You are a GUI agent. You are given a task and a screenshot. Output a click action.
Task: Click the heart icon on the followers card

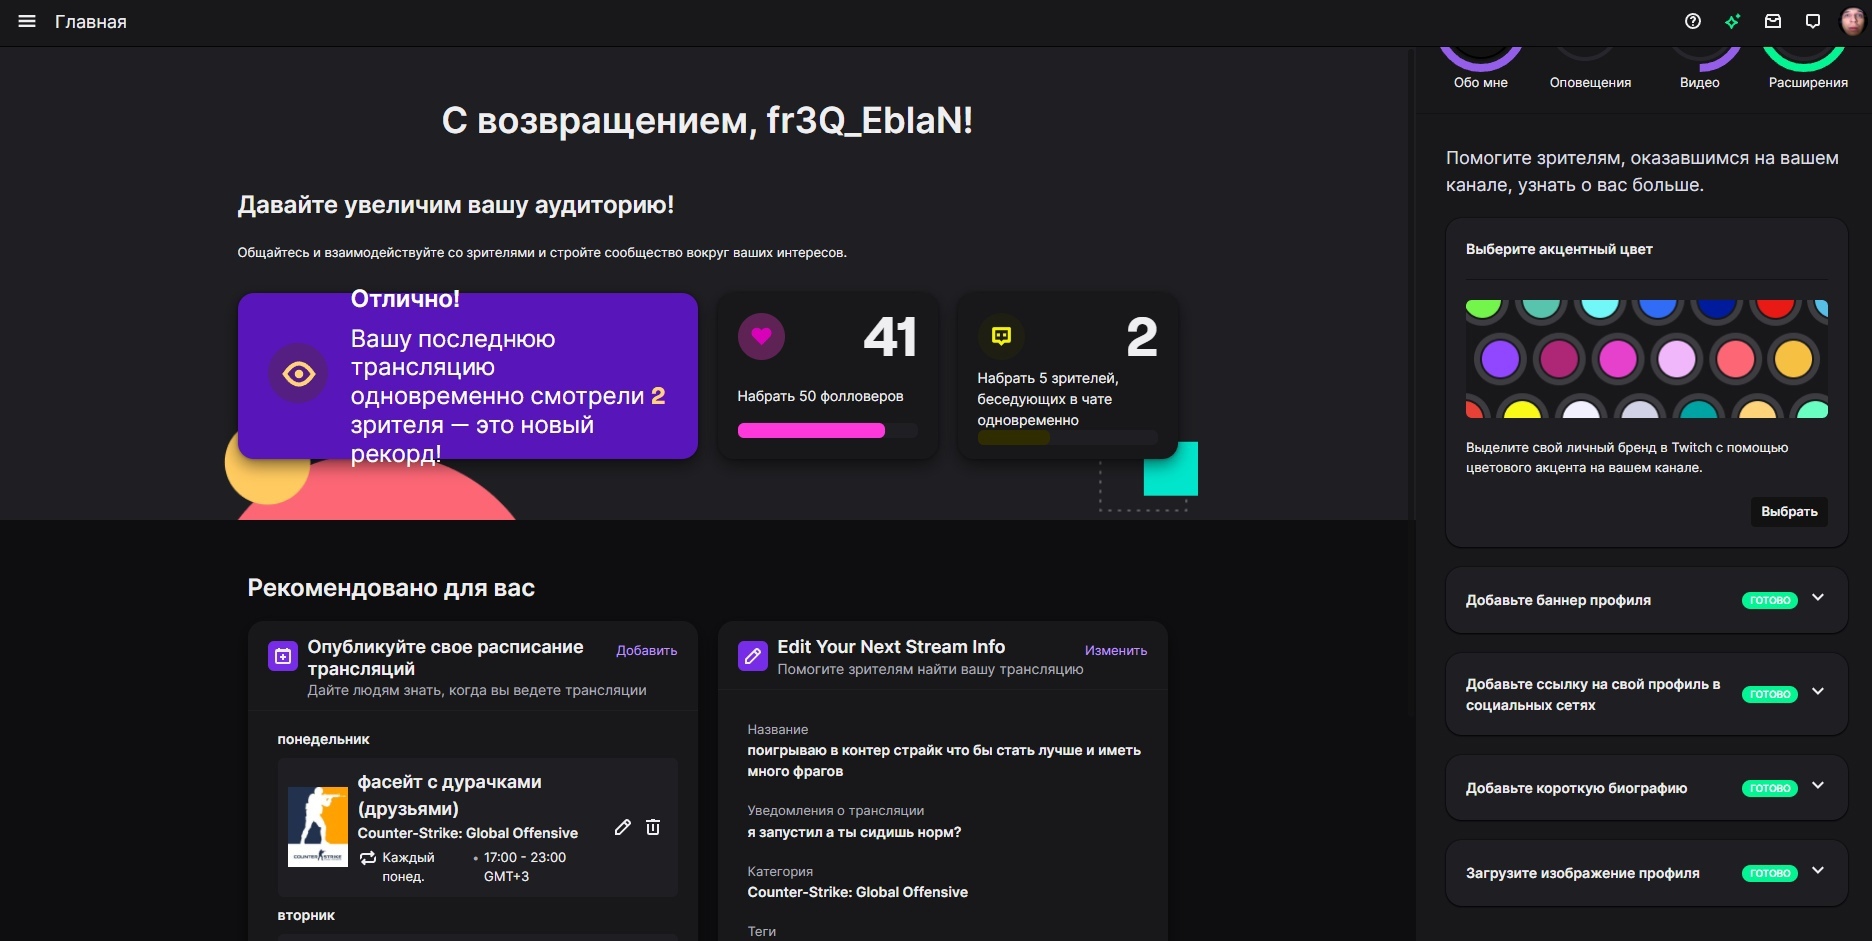761,336
